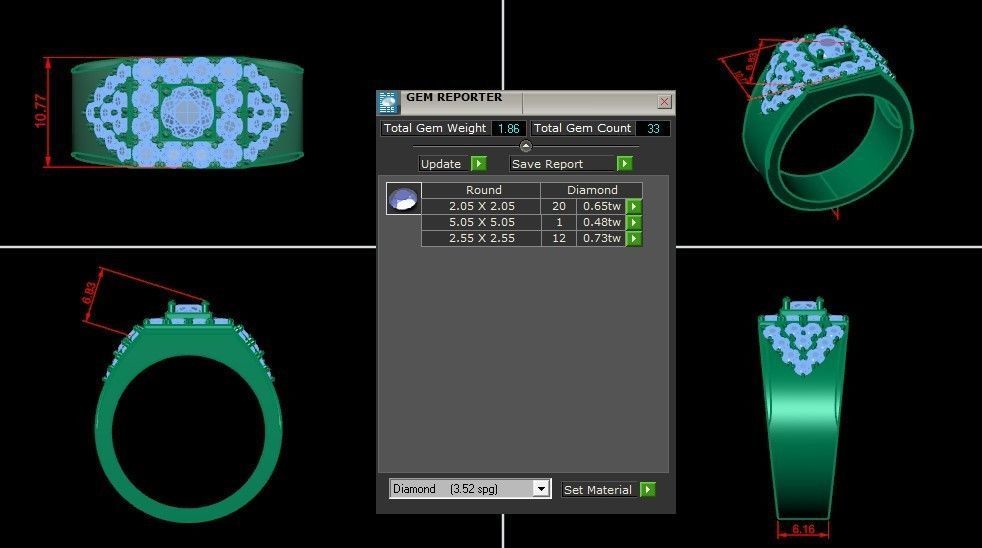
Task: Click the 0.65tw weight cell
Action: [601, 206]
